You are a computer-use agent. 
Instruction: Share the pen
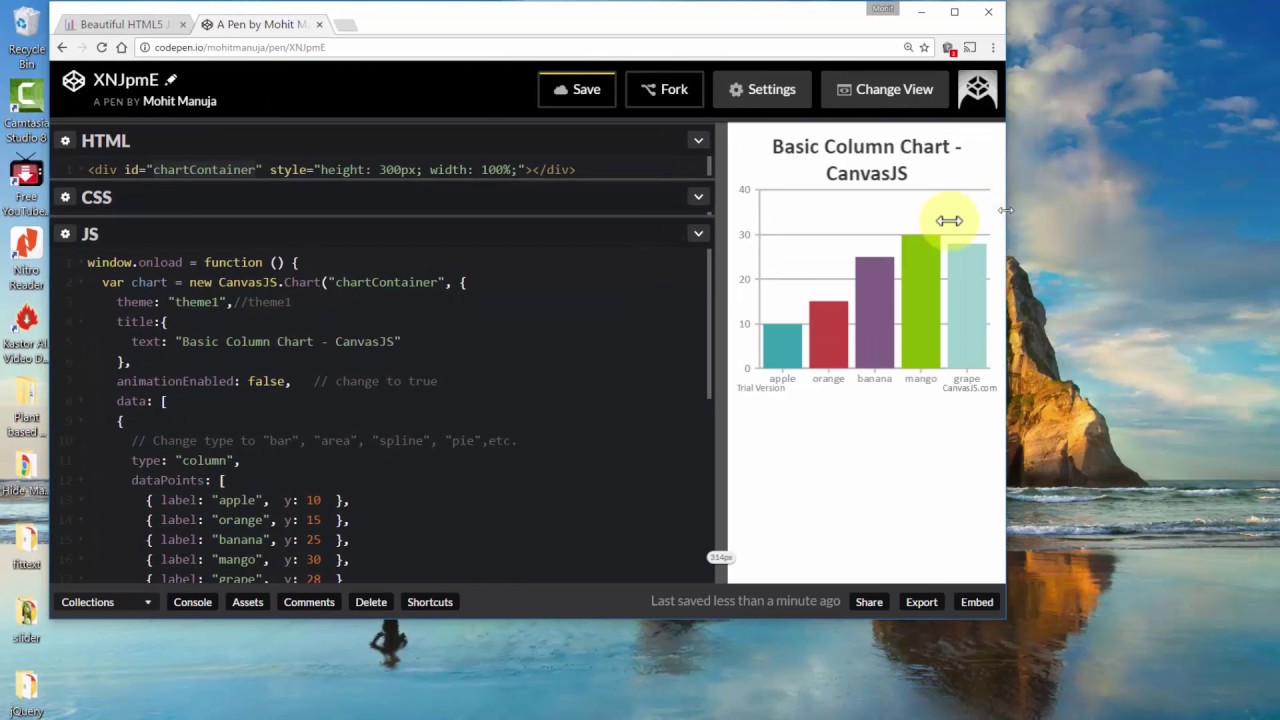[x=869, y=602]
